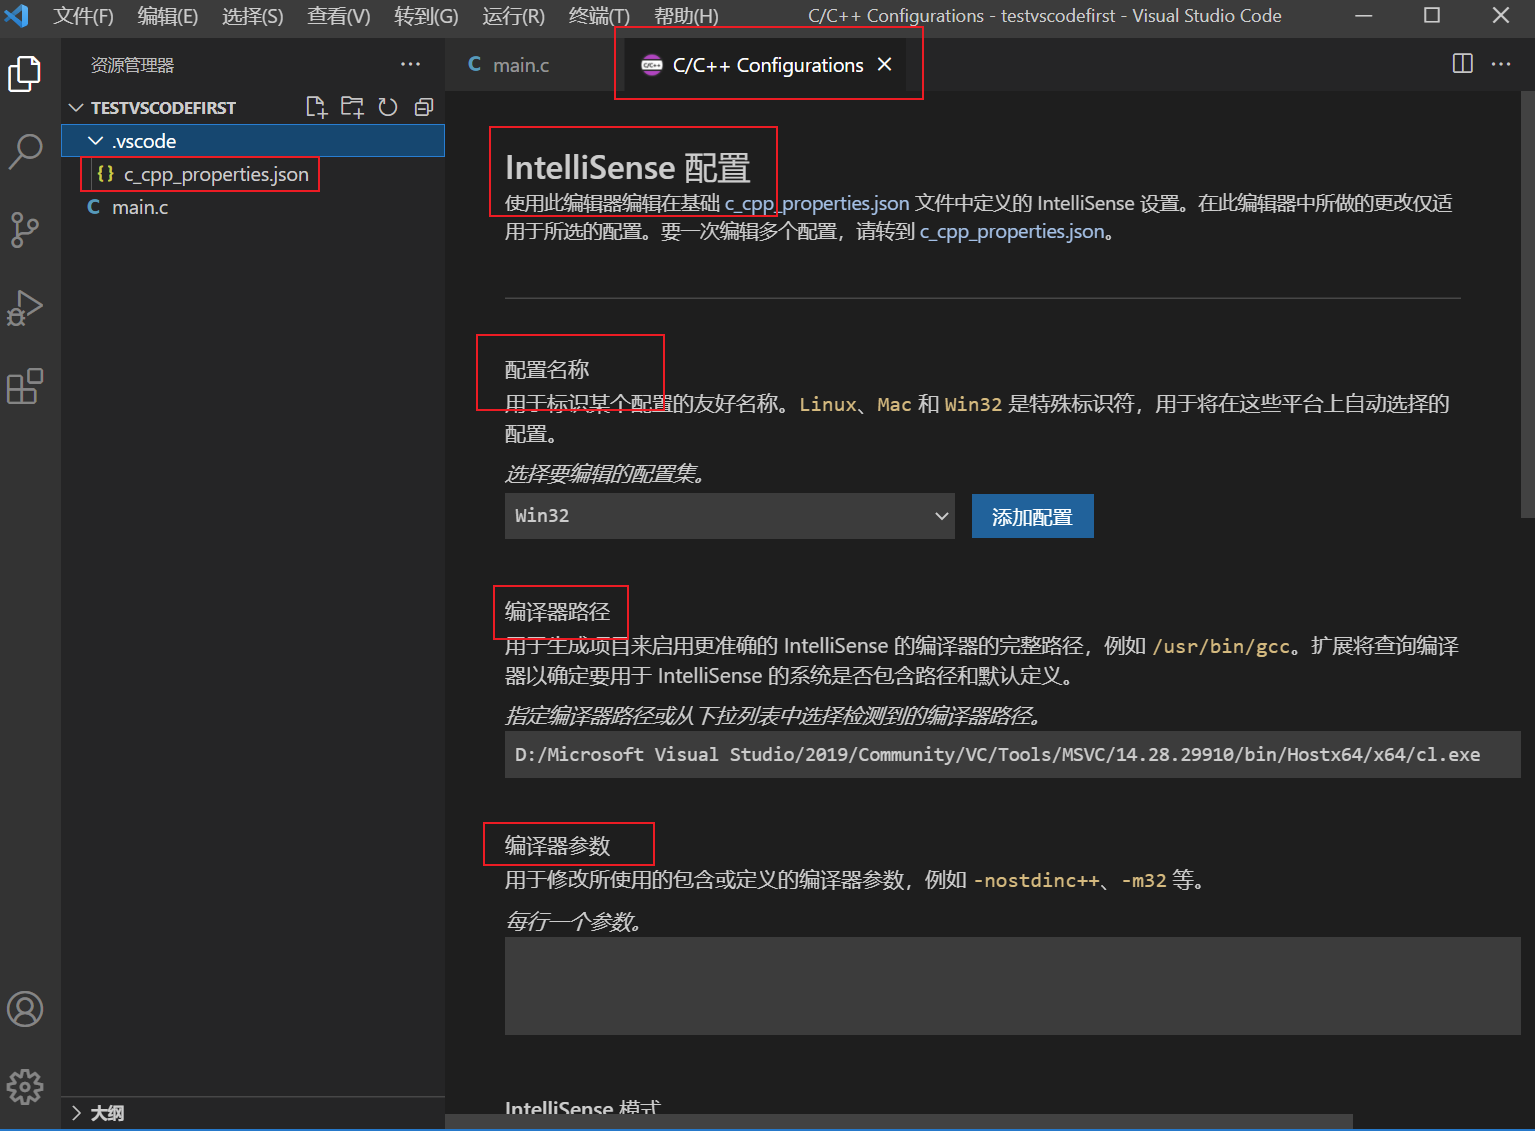This screenshot has height=1131, width=1535.
Task: Maximize the VS Code window
Action: pyautogui.click(x=1432, y=15)
